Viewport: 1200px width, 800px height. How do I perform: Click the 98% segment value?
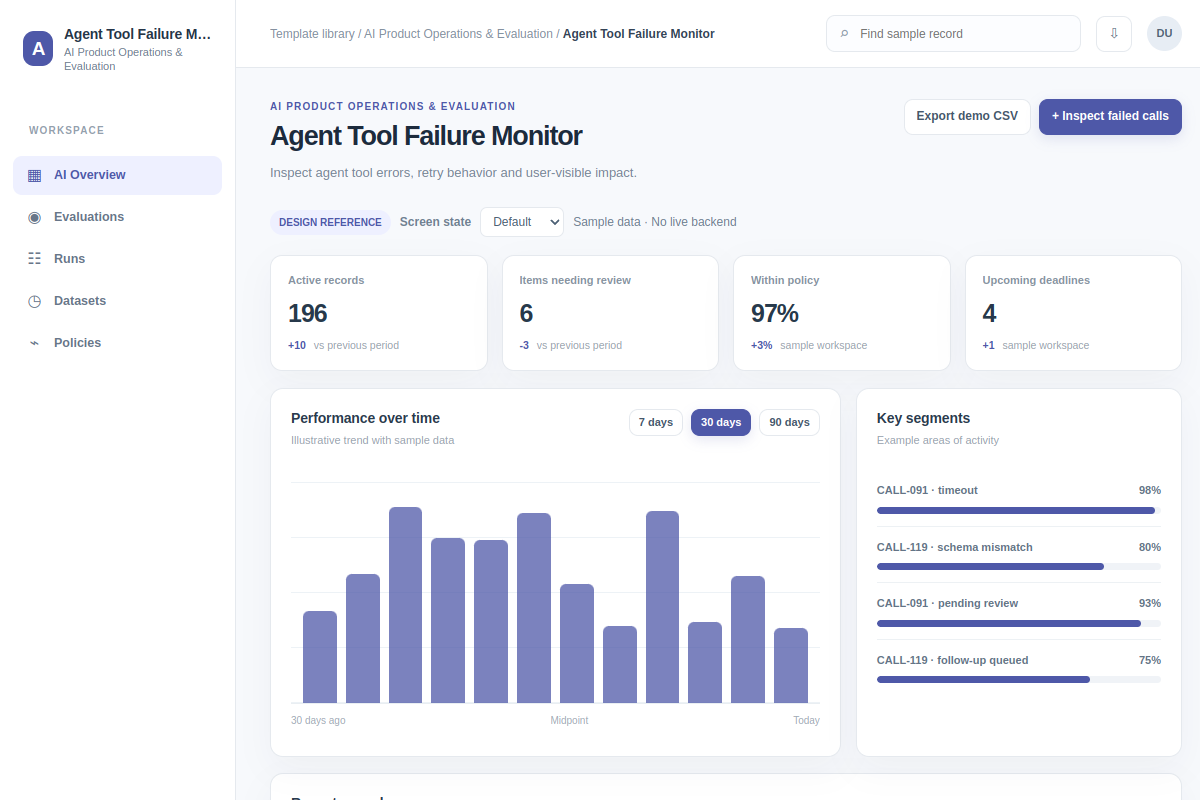point(1150,490)
